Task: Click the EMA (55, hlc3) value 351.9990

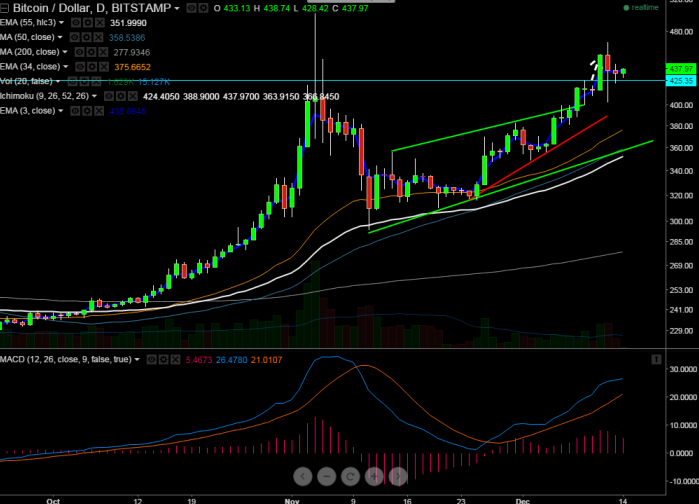Action: coord(128,23)
